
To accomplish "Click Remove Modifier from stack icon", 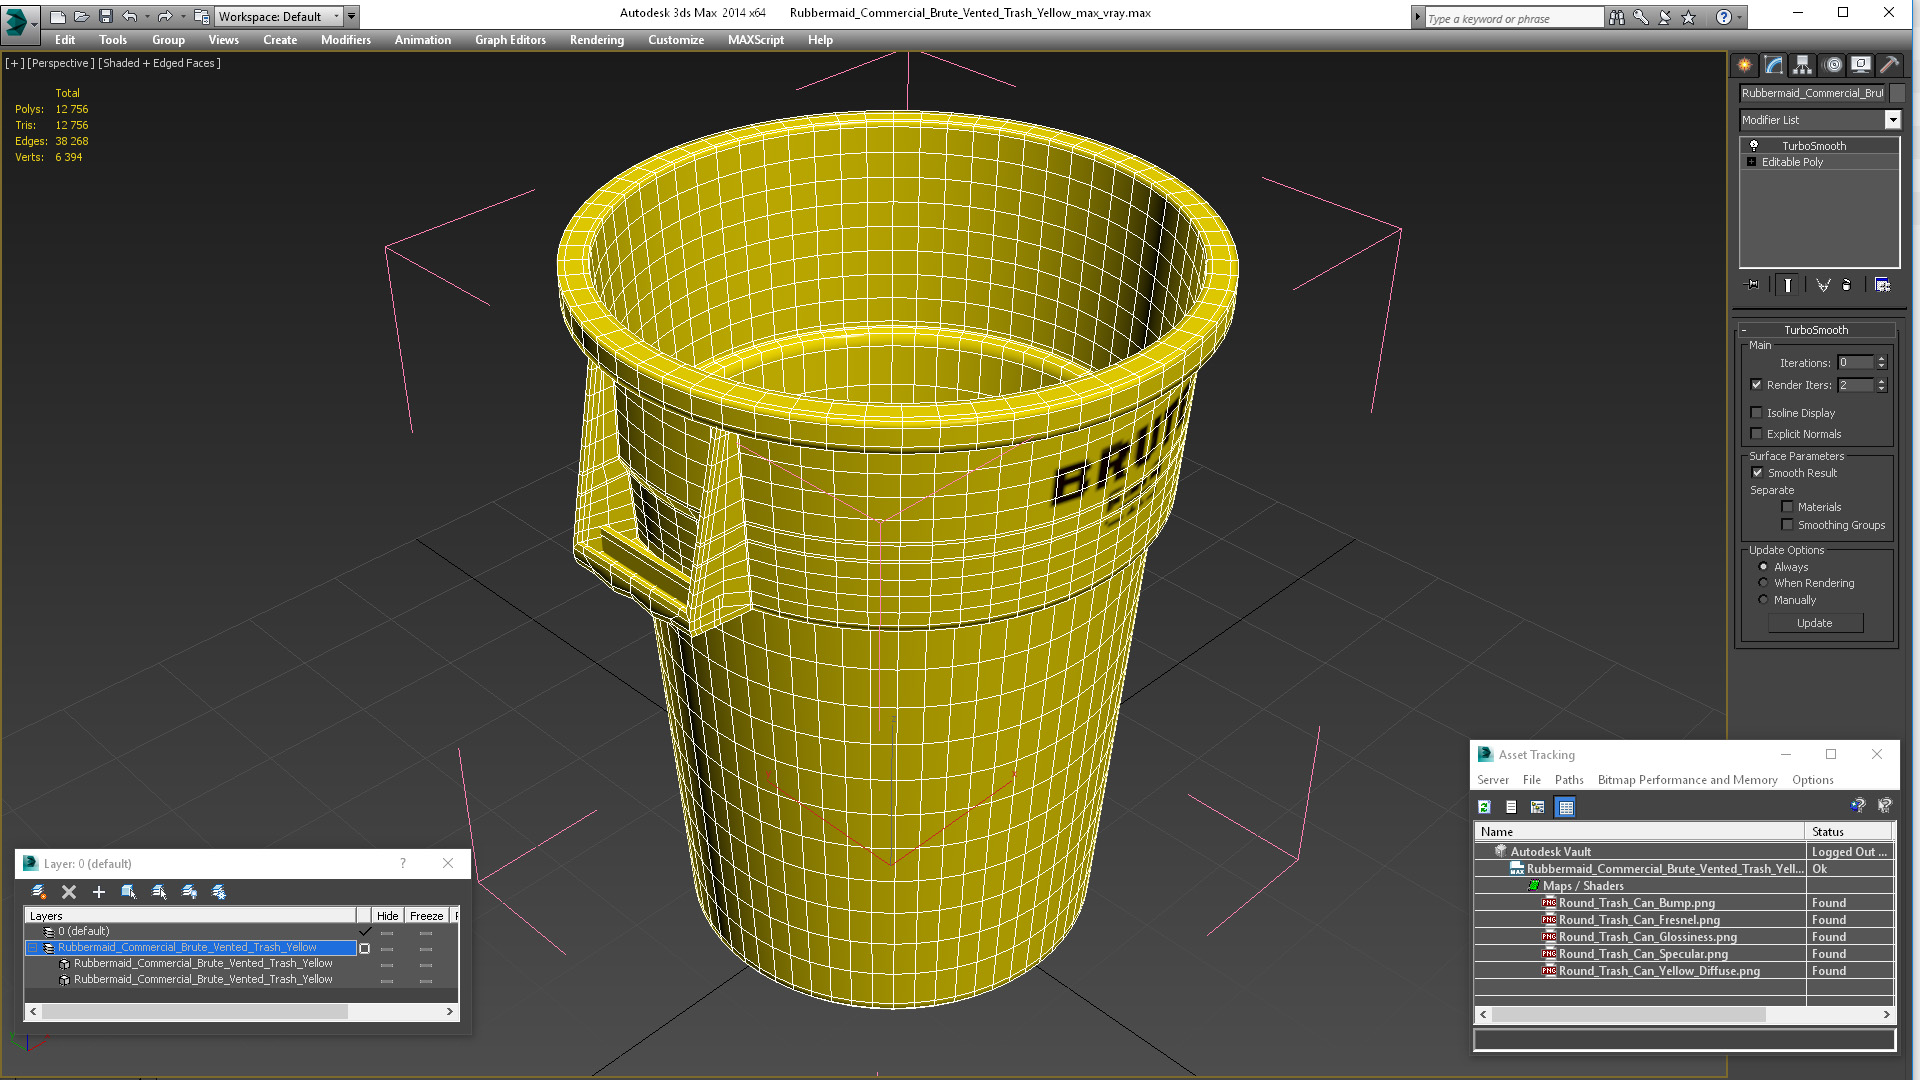I will (x=1847, y=285).
